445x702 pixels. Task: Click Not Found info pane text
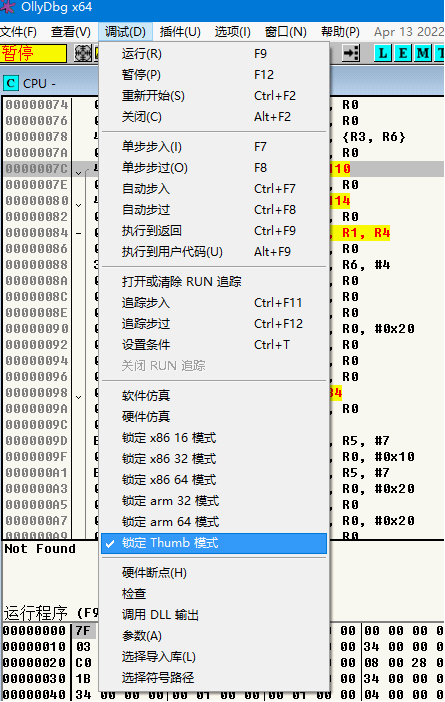(x=40, y=549)
